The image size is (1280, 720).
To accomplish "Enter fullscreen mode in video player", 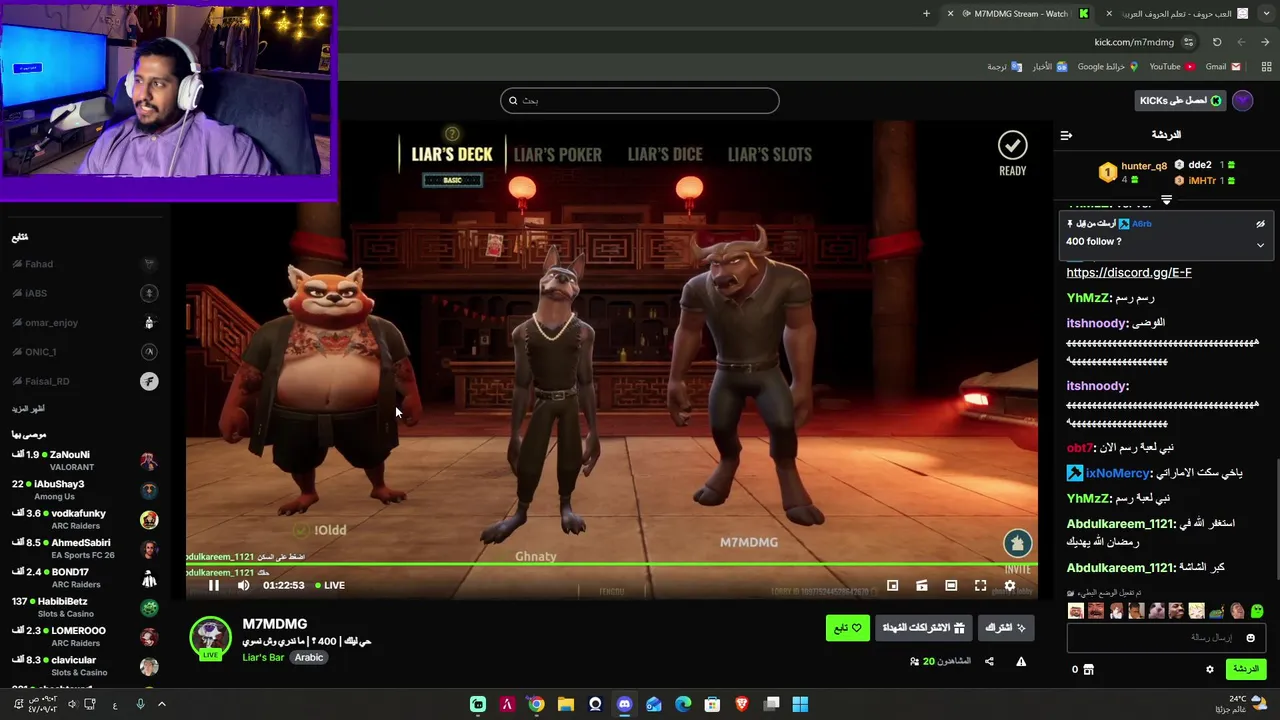I will coord(980,585).
